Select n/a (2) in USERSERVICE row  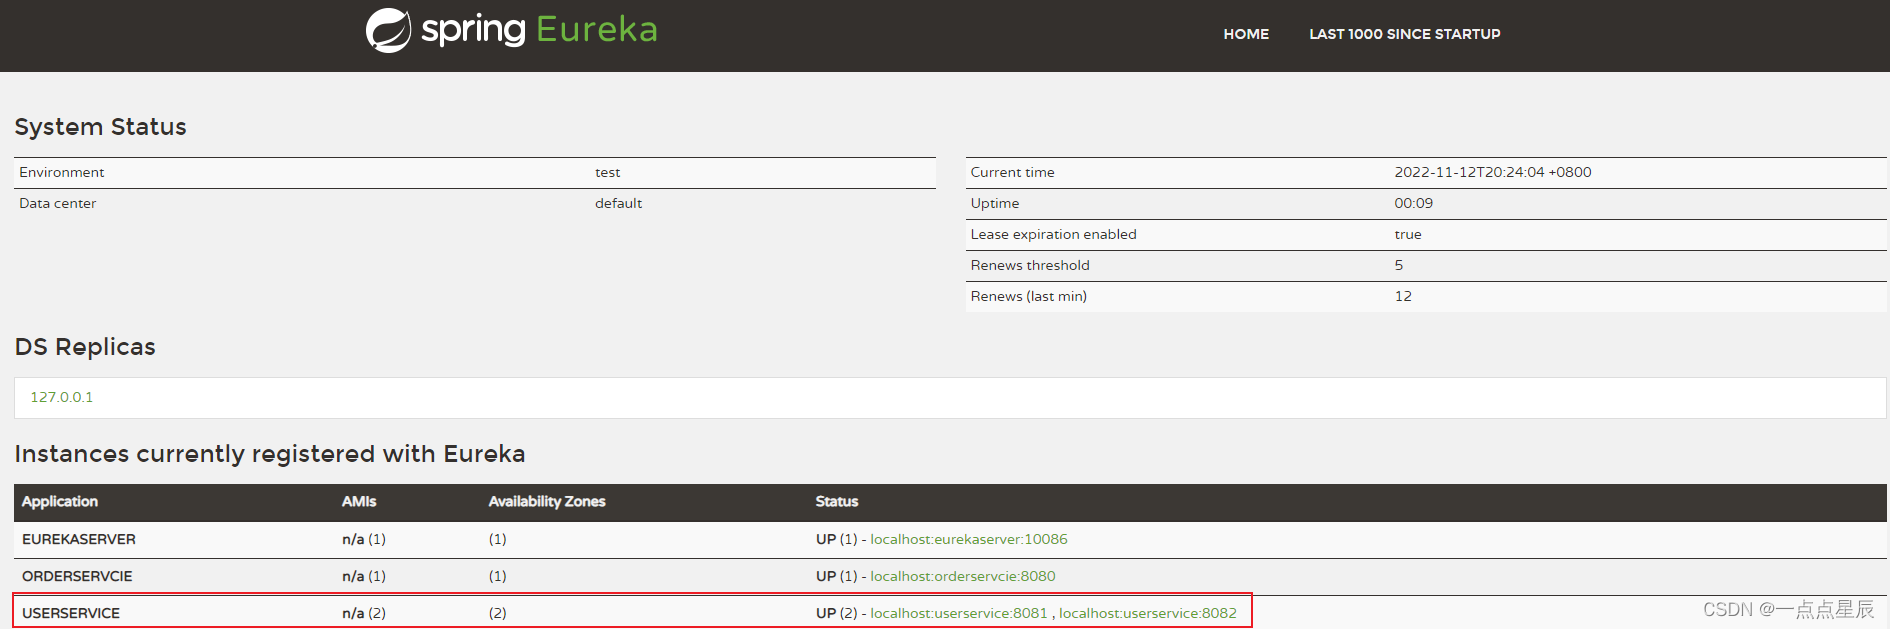point(364,613)
